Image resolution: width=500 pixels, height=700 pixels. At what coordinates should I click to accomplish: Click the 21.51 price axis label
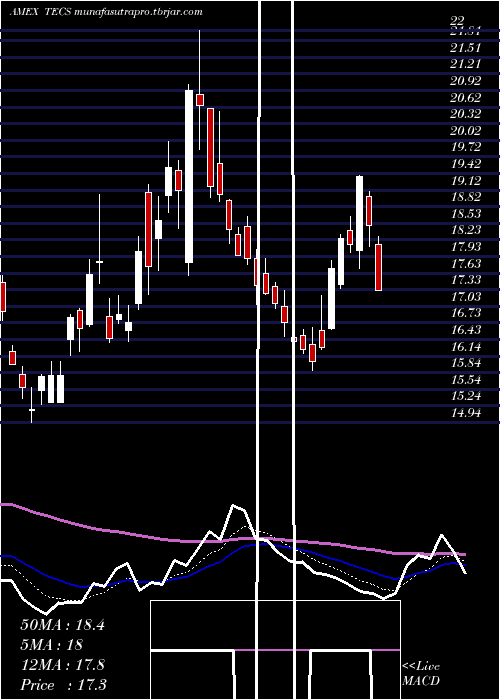coord(465,48)
